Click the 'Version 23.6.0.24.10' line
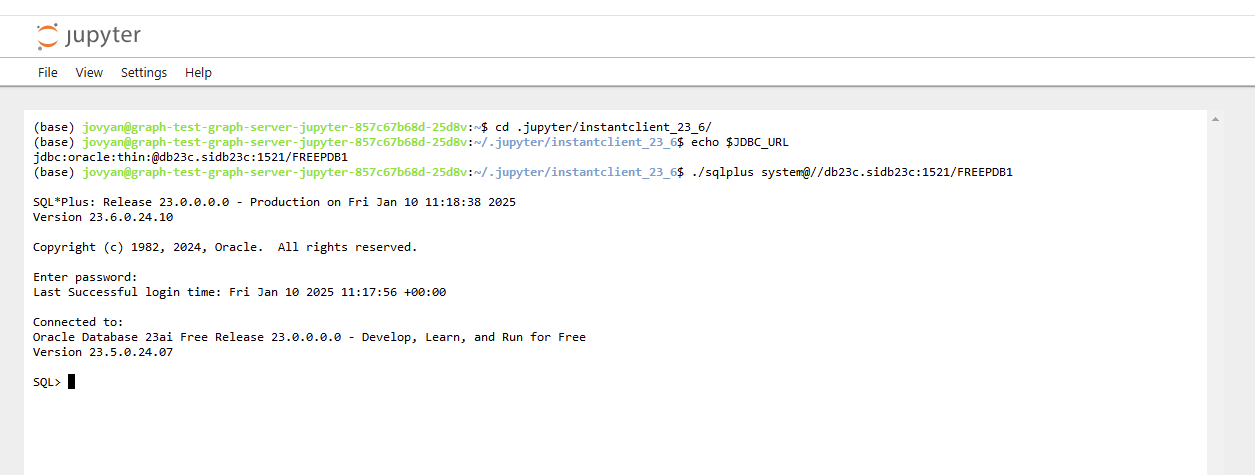Image resolution: width=1255 pixels, height=475 pixels. point(103,217)
